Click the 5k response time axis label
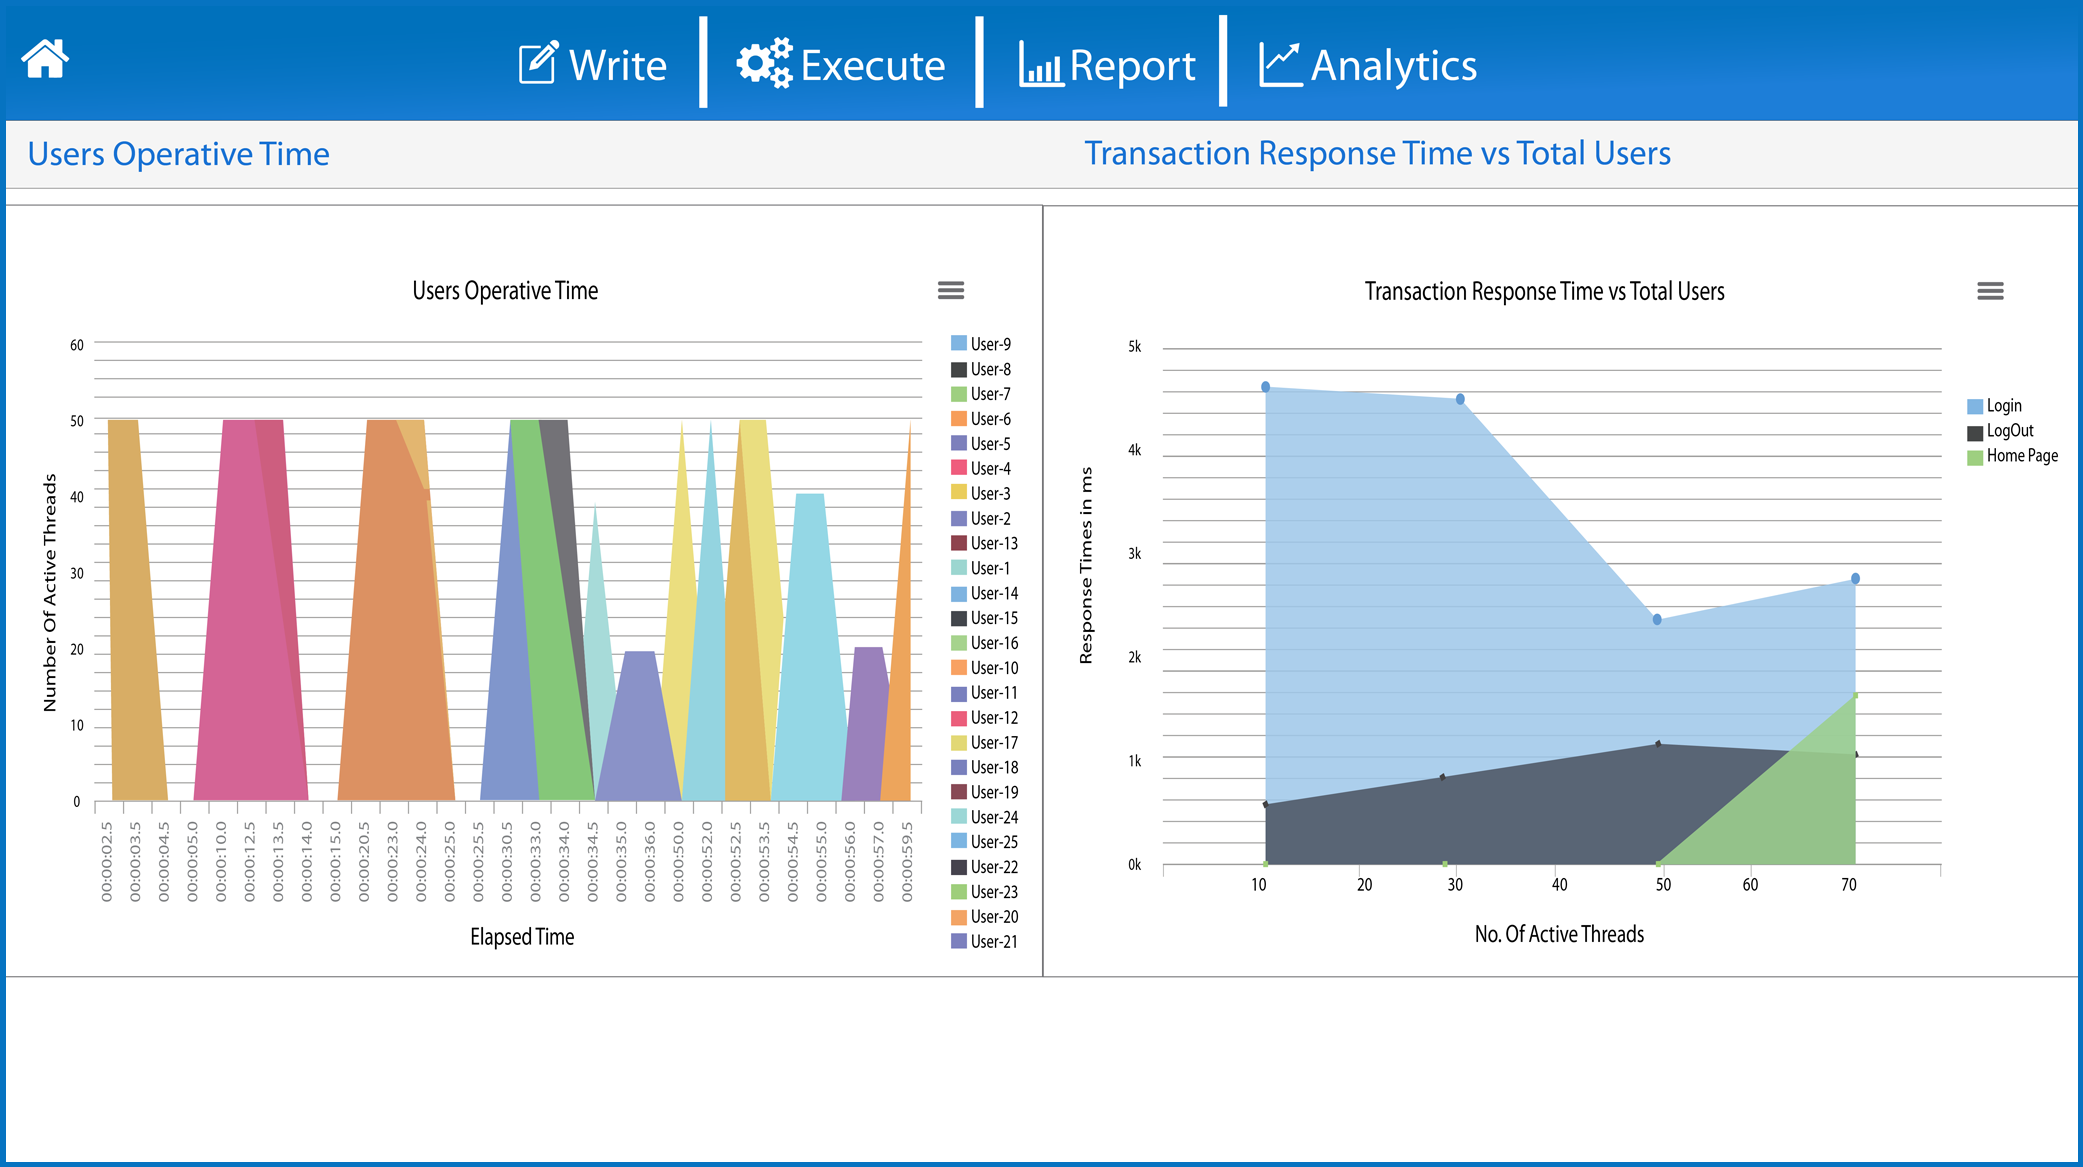 [x=1134, y=347]
